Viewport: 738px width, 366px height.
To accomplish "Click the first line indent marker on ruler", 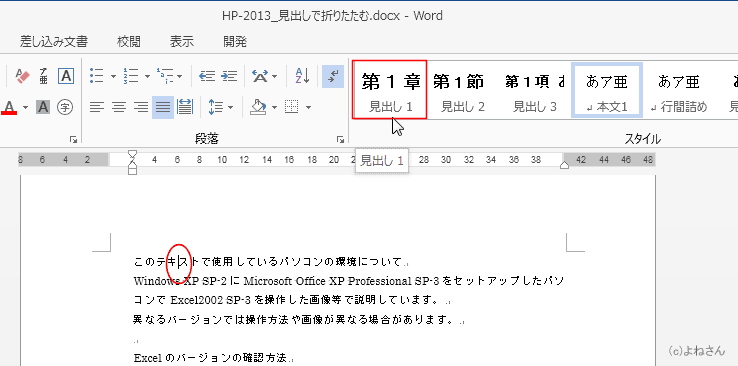I will point(133,154).
